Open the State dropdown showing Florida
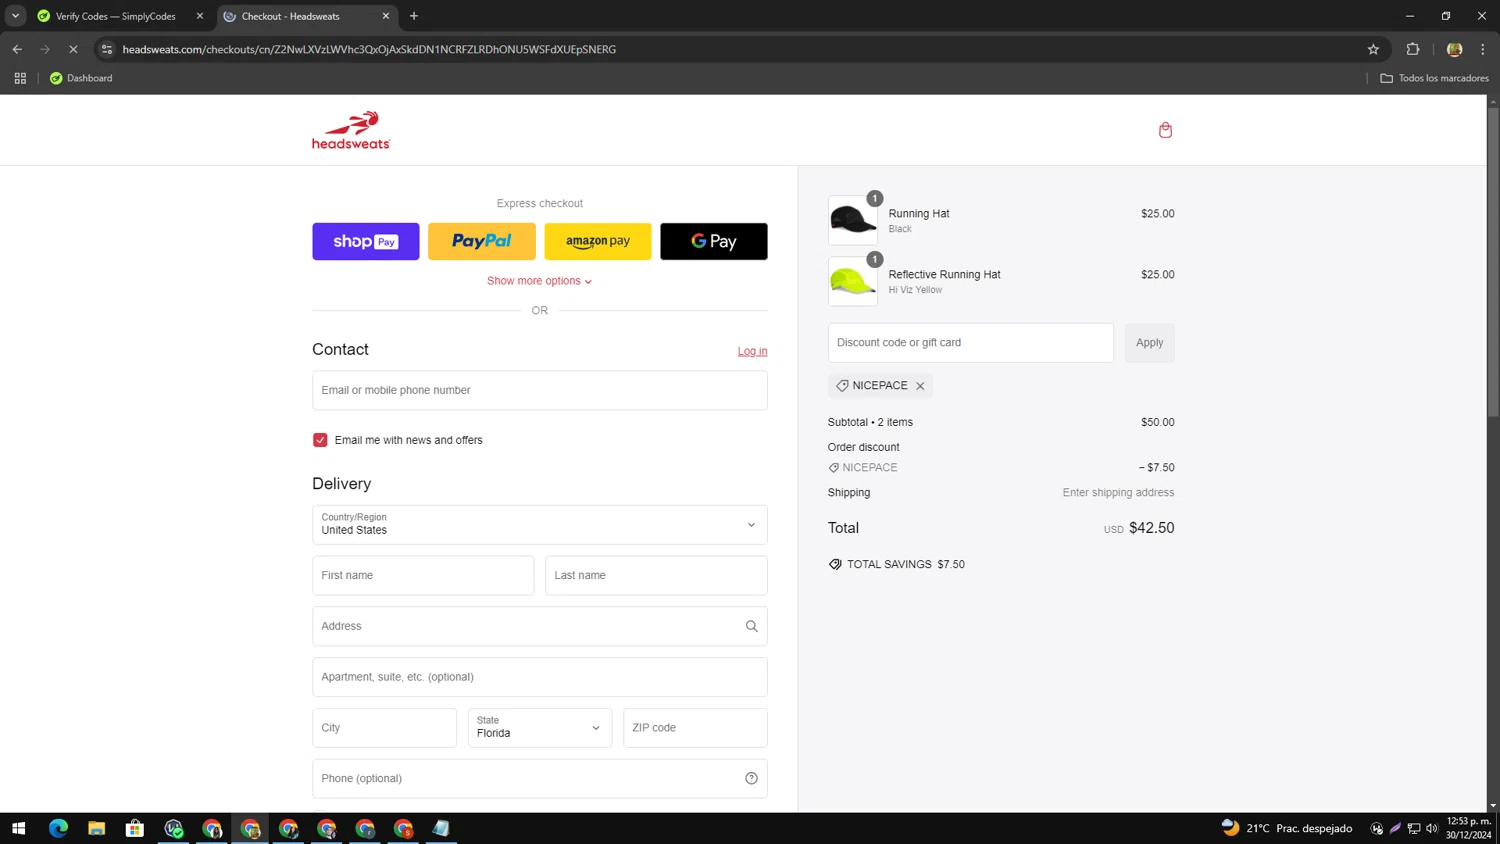 click(x=540, y=728)
